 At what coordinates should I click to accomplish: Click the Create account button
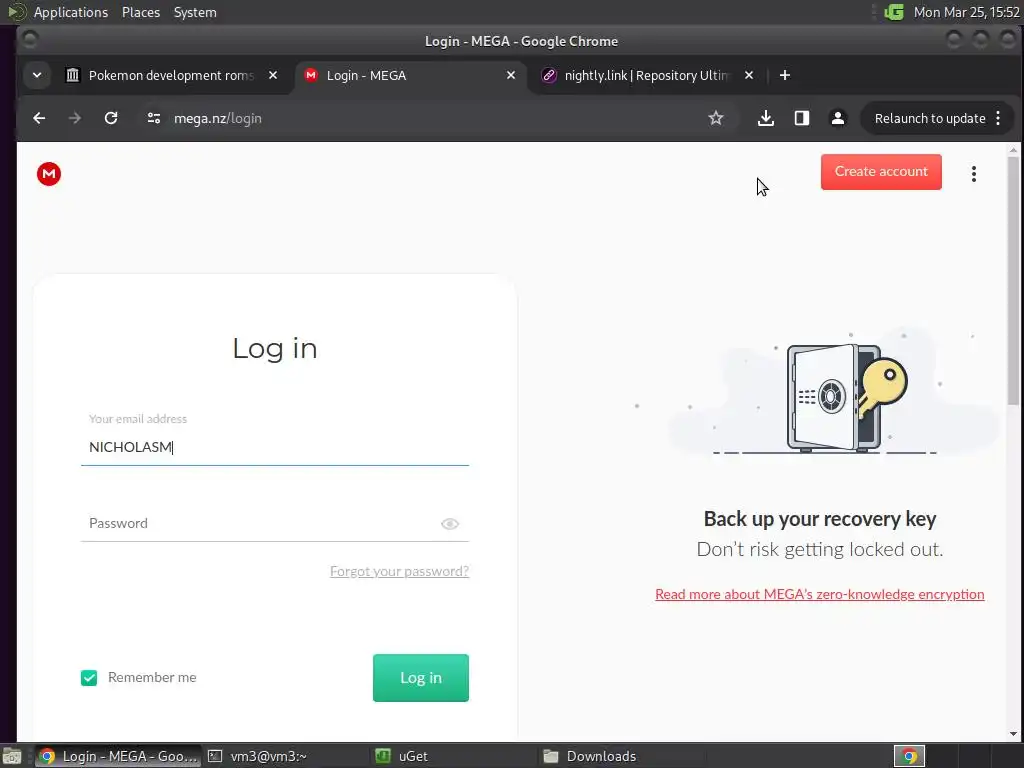[x=881, y=172]
